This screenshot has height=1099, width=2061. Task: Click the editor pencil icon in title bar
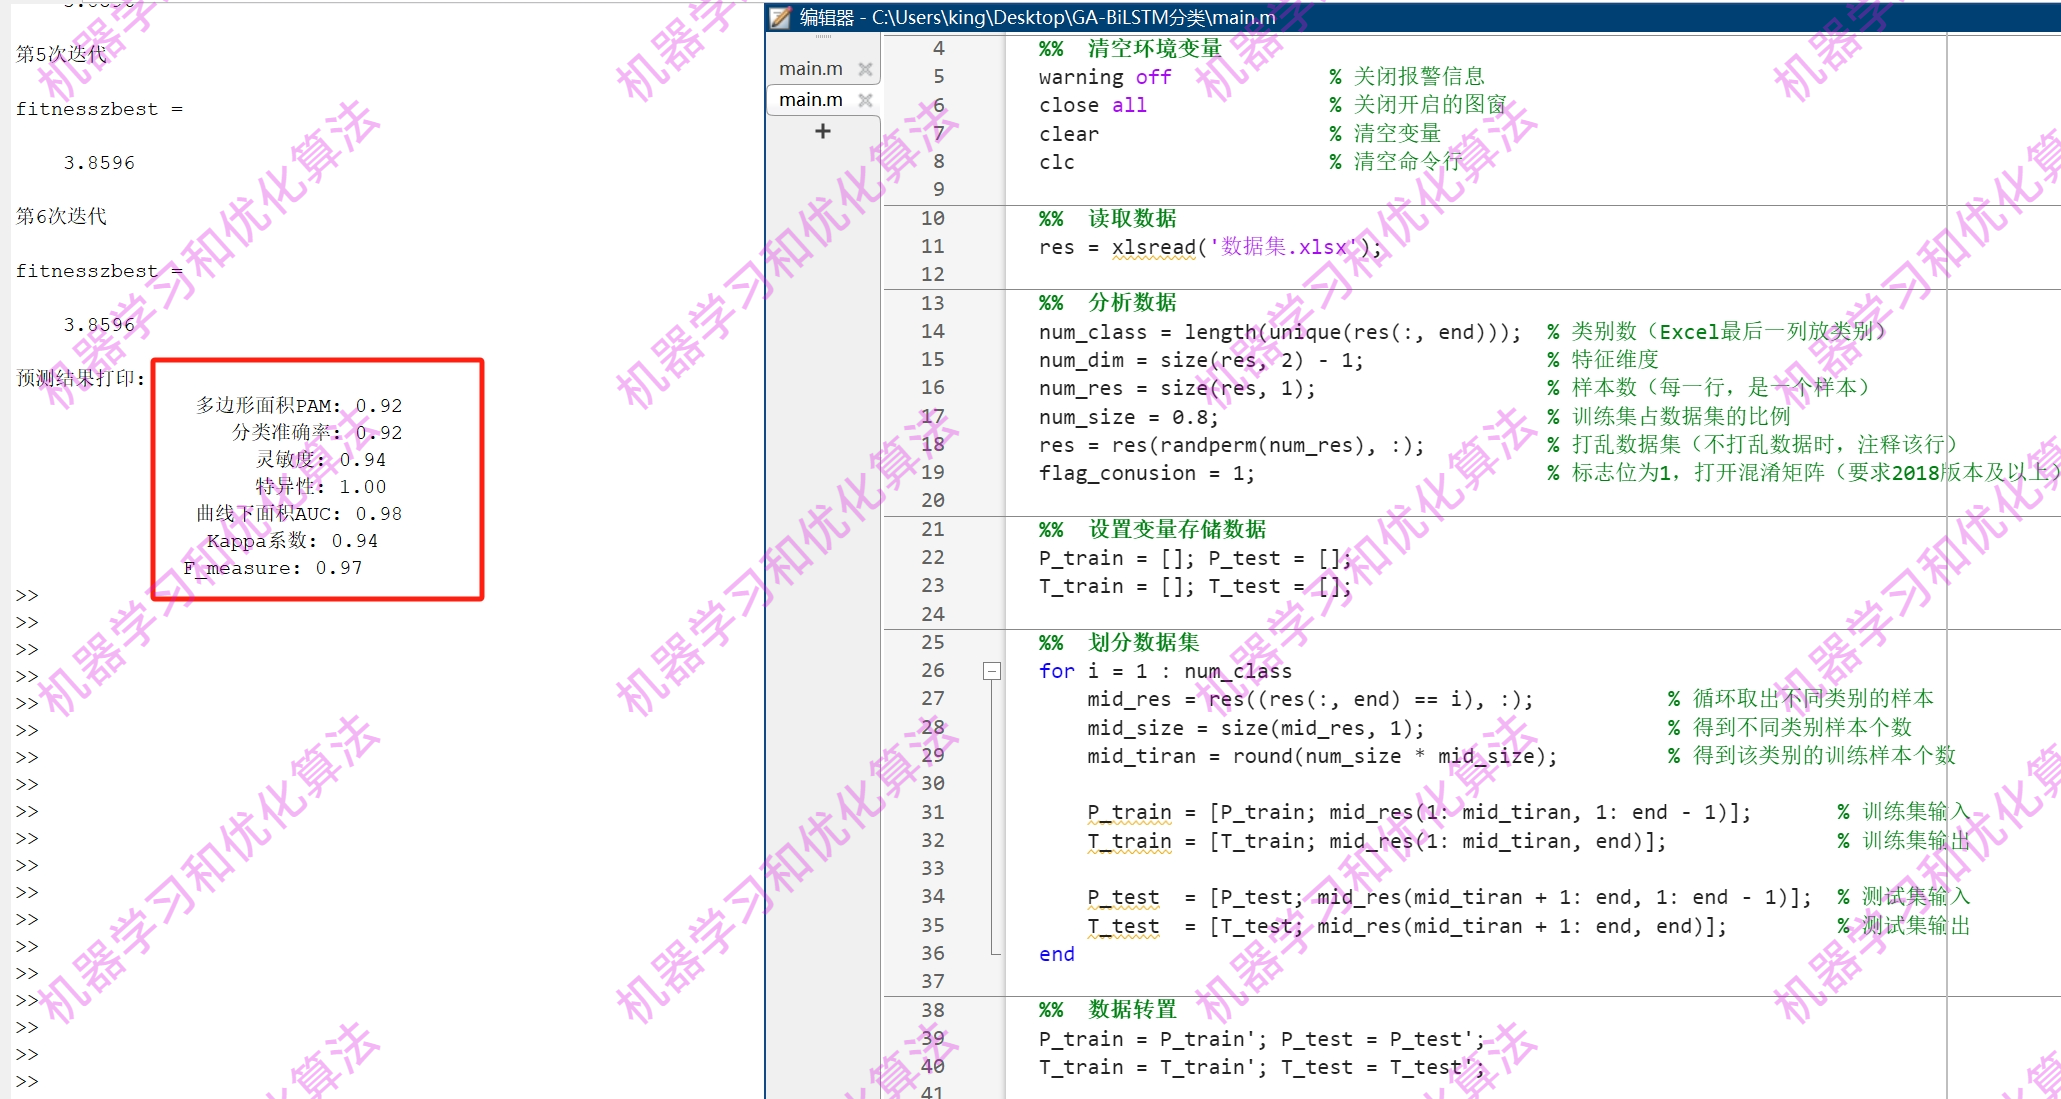pyautogui.click(x=781, y=17)
